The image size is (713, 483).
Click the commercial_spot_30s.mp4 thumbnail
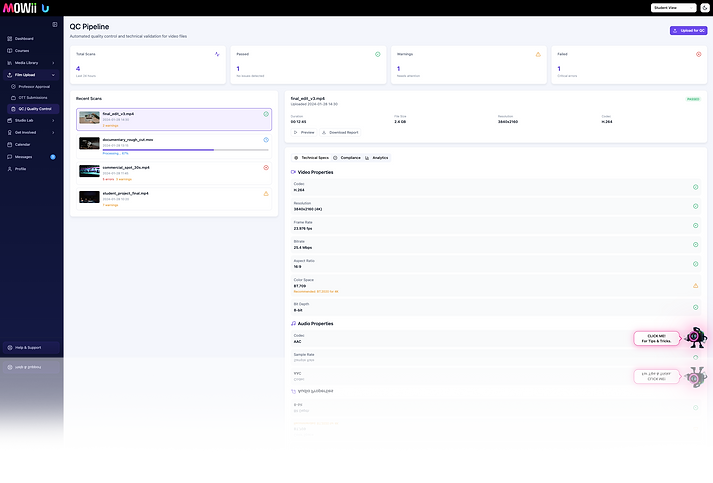[x=89, y=171]
